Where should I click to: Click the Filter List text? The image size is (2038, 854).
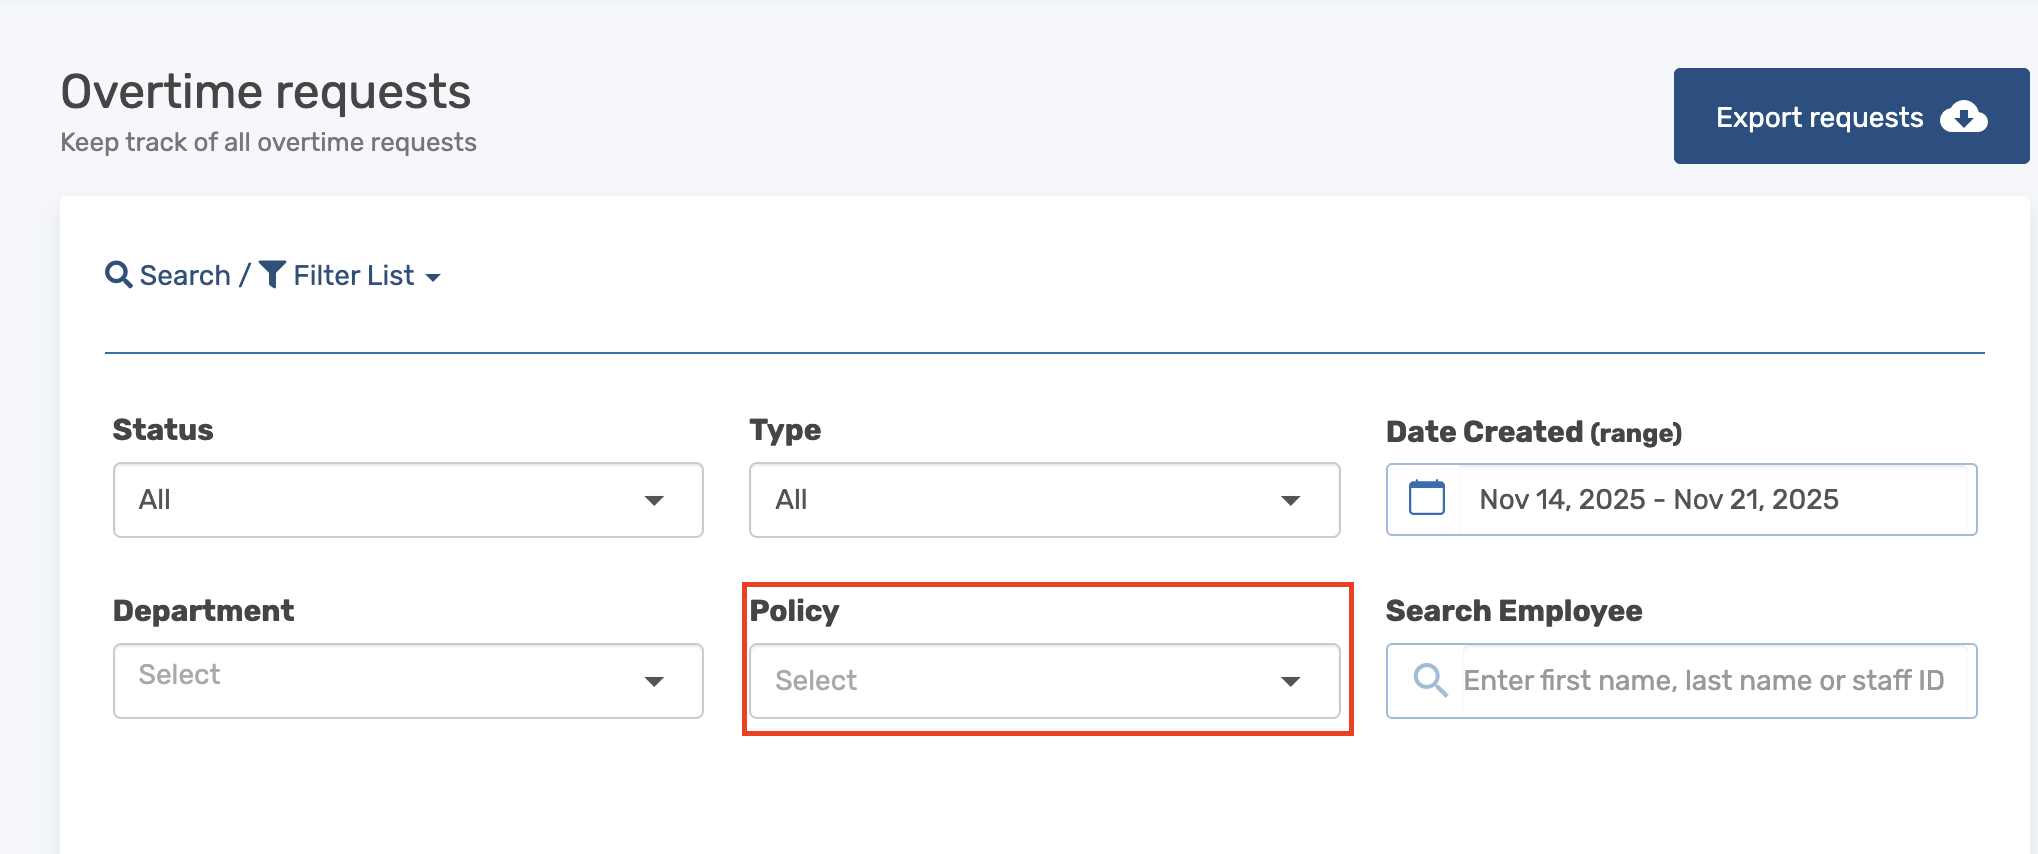[x=353, y=275]
